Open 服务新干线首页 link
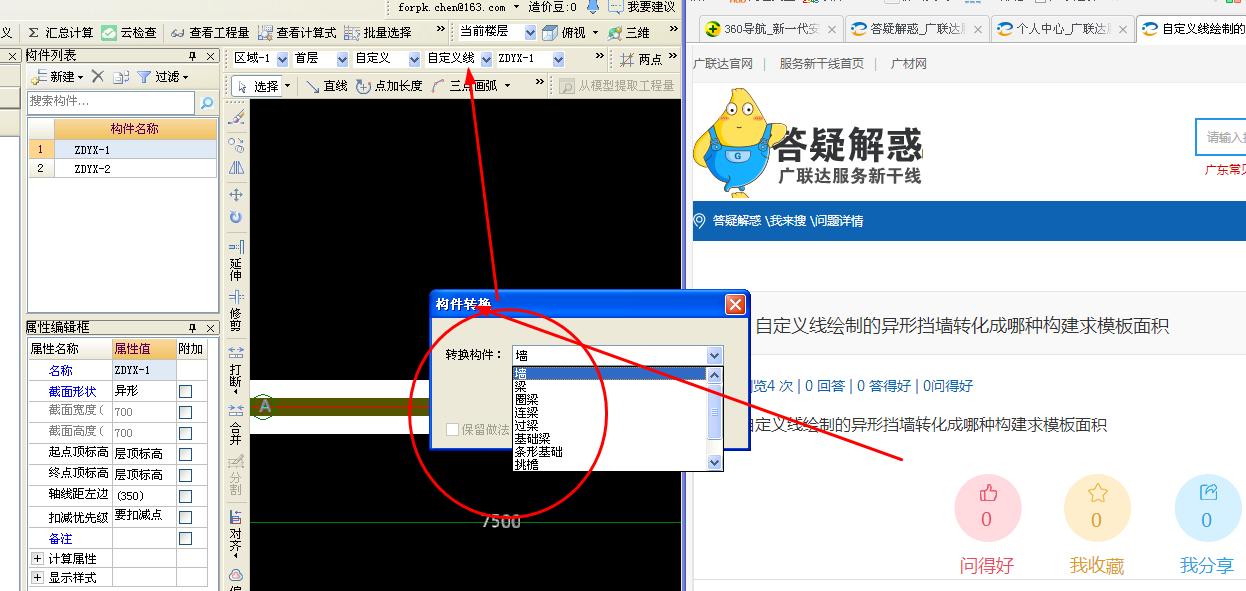The width and height of the screenshot is (1246, 591). pos(821,63)
